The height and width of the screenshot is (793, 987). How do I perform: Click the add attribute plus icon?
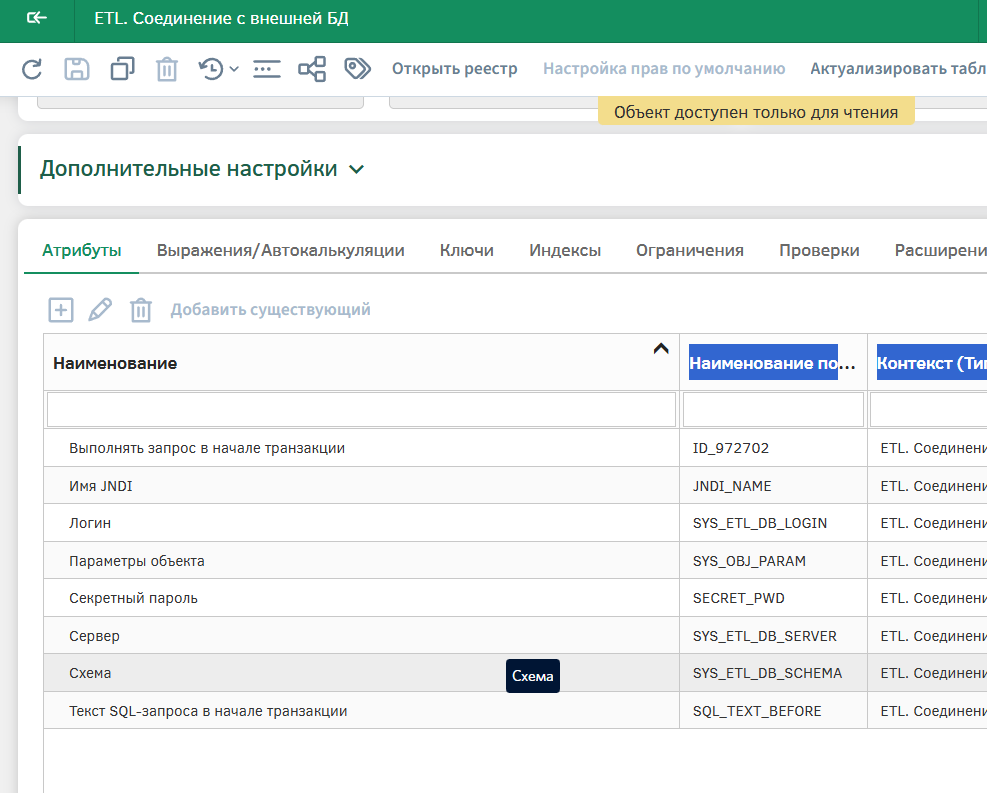[x=61, y=310]
